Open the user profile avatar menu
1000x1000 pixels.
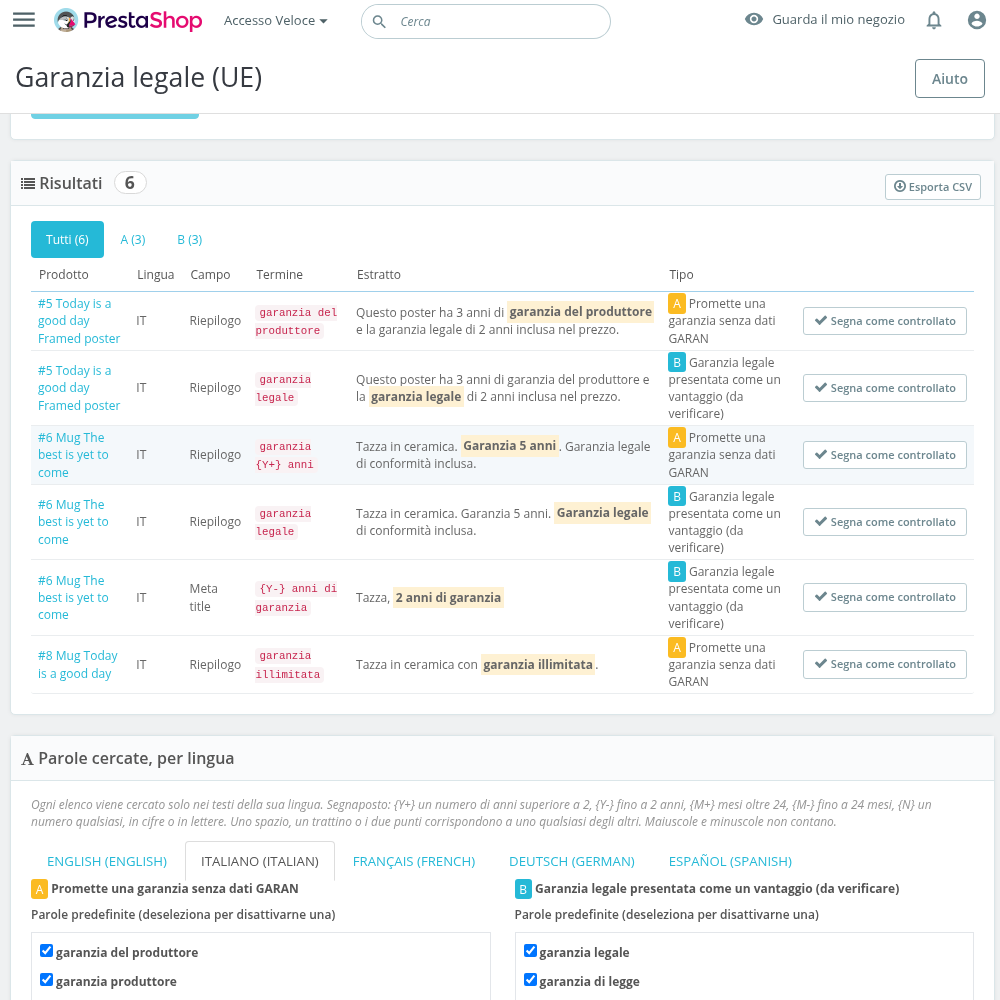(976, 20)
